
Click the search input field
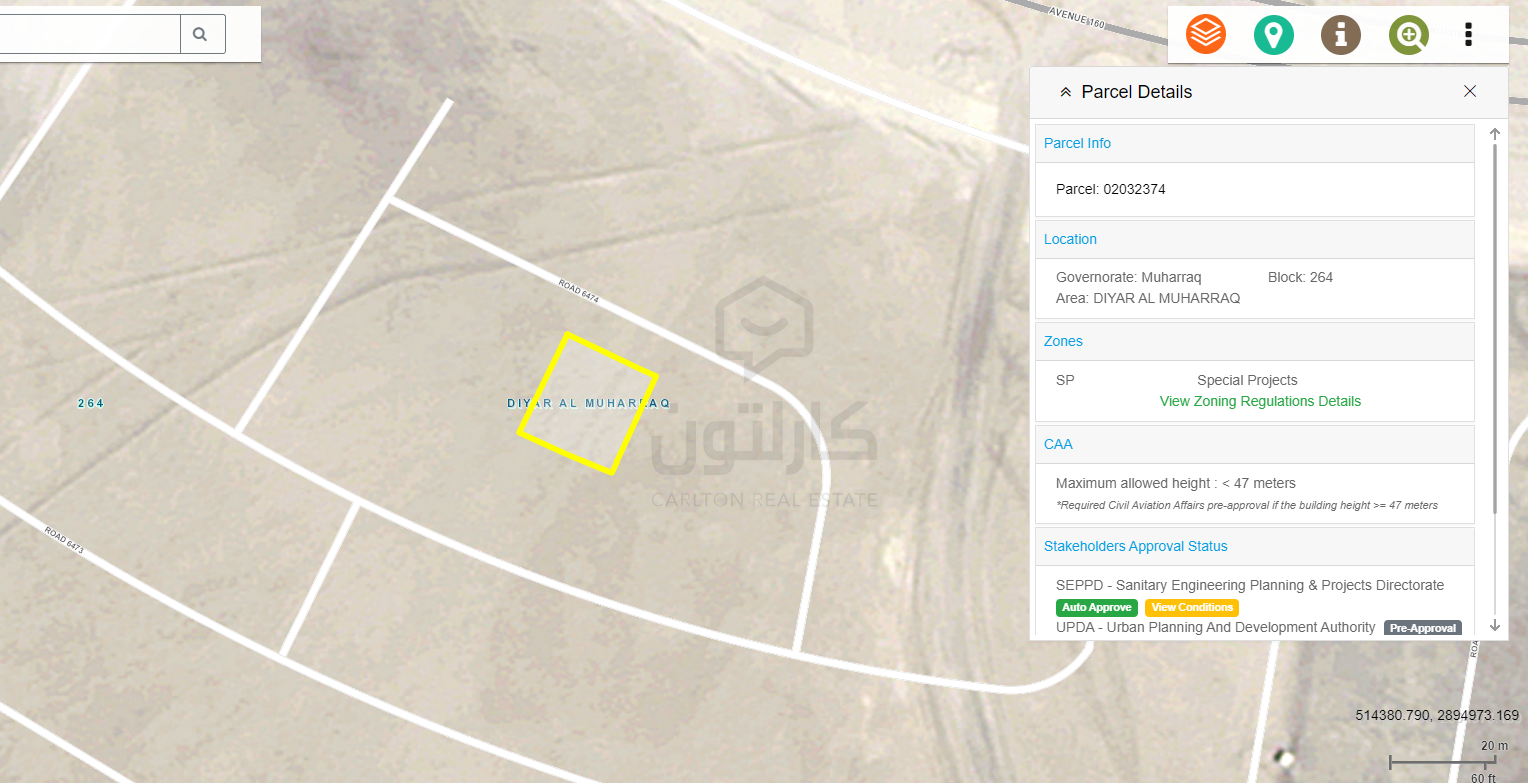tap(88, 34)
